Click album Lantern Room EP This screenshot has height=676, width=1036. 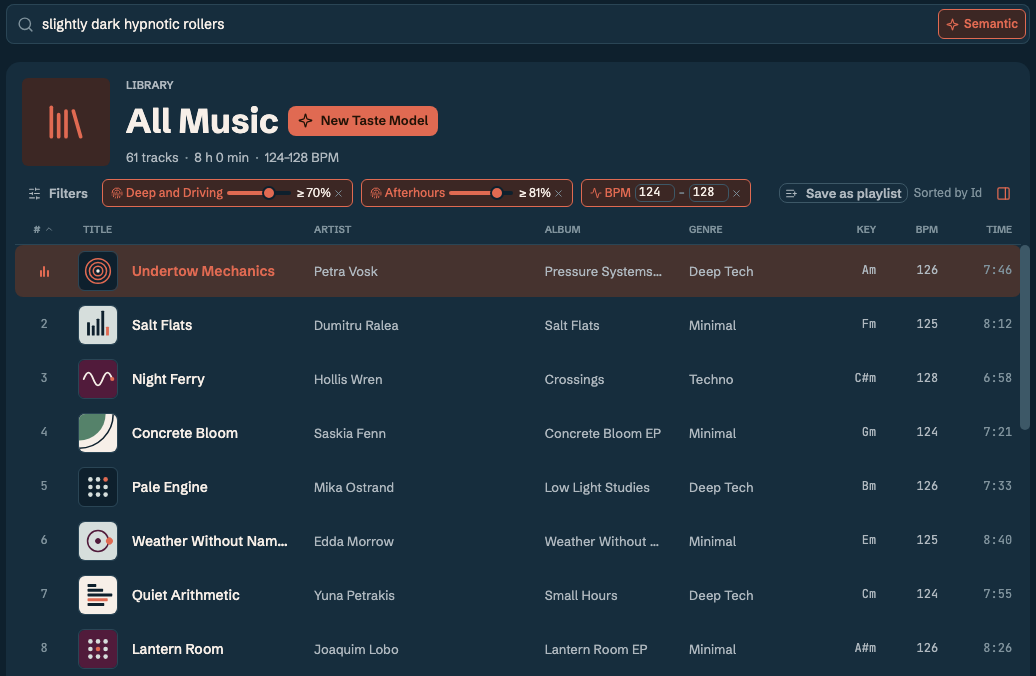coord(595,650)
